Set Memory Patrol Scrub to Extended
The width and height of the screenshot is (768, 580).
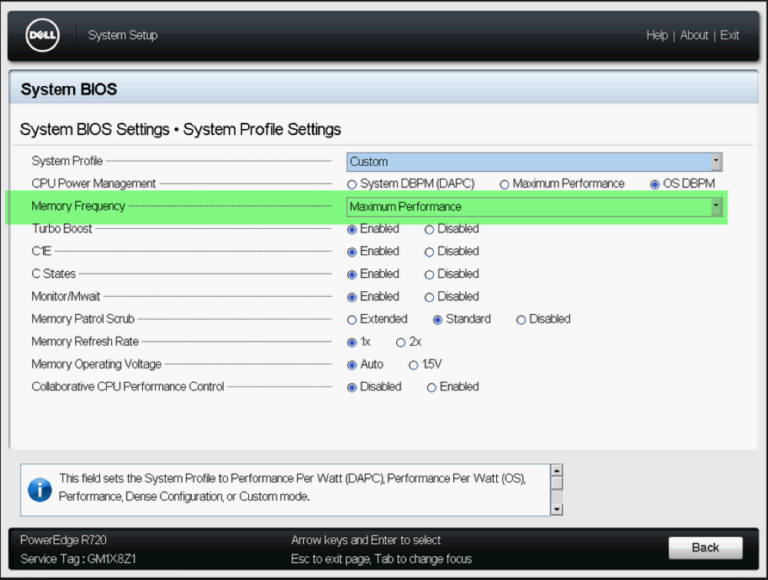352,320
